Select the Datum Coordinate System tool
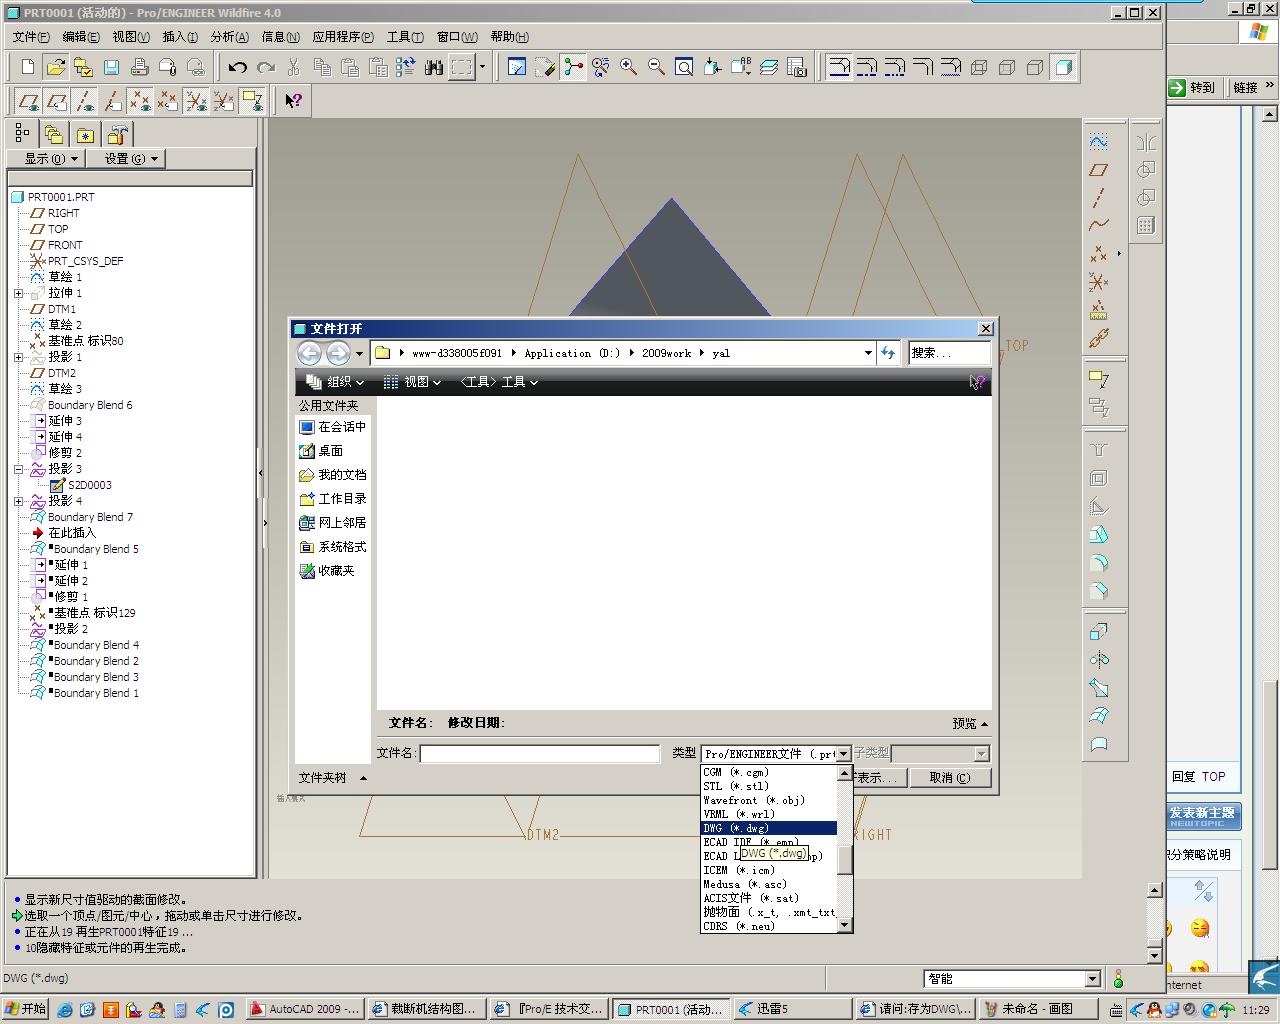 click(1099, 282)
